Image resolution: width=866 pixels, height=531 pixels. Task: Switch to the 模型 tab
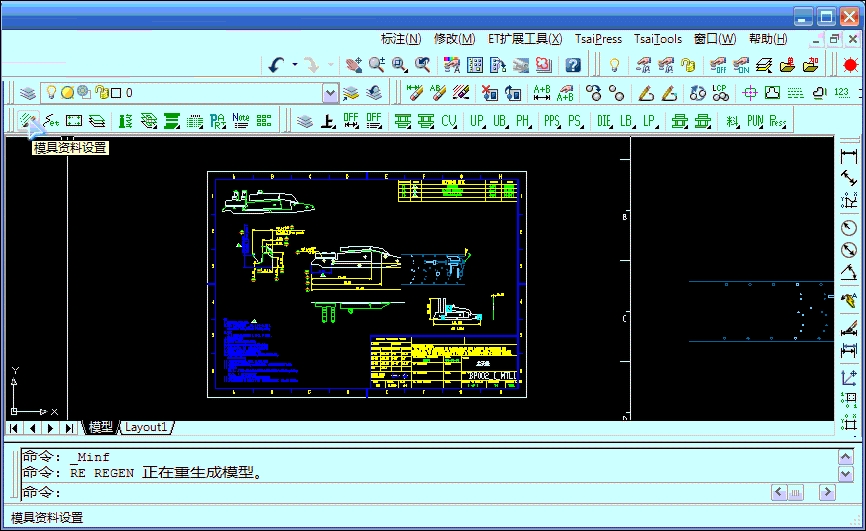[x=100, y=427]
